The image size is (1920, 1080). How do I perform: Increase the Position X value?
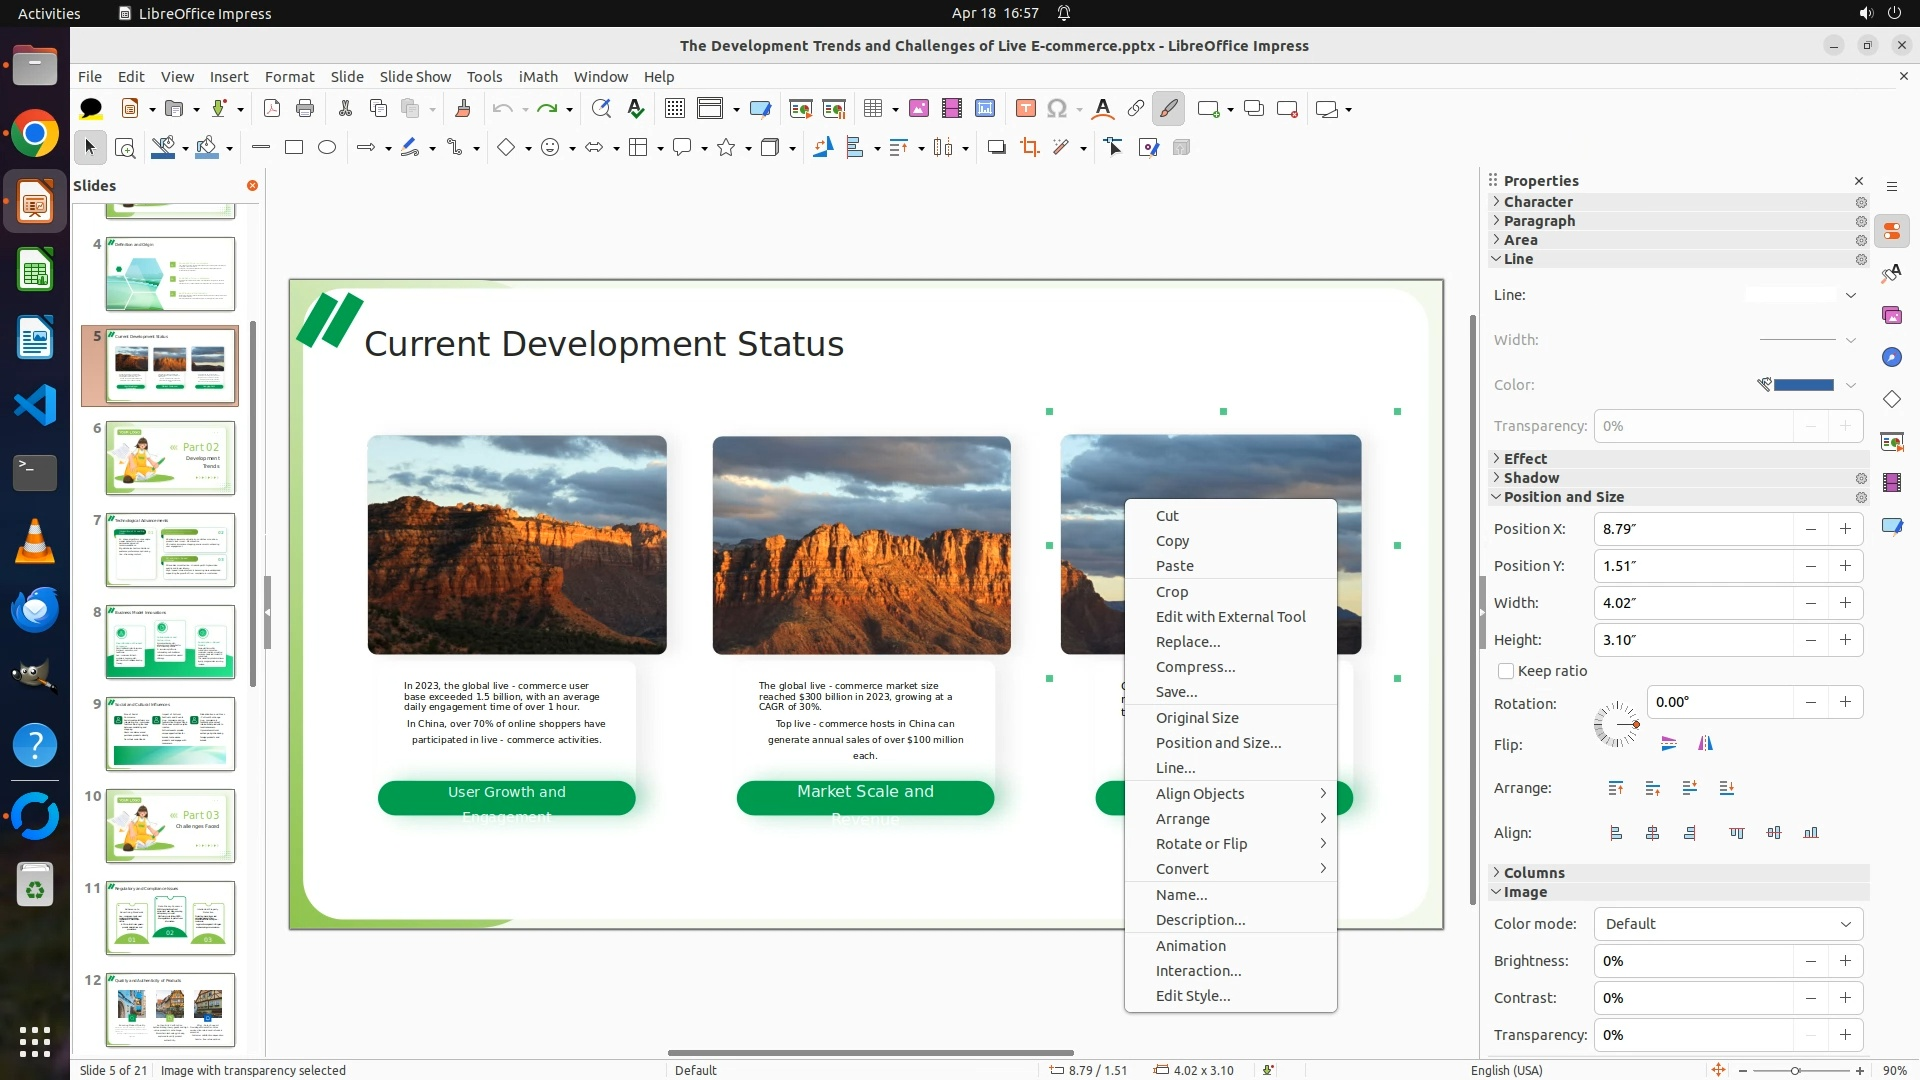[x=1845, y=529]
